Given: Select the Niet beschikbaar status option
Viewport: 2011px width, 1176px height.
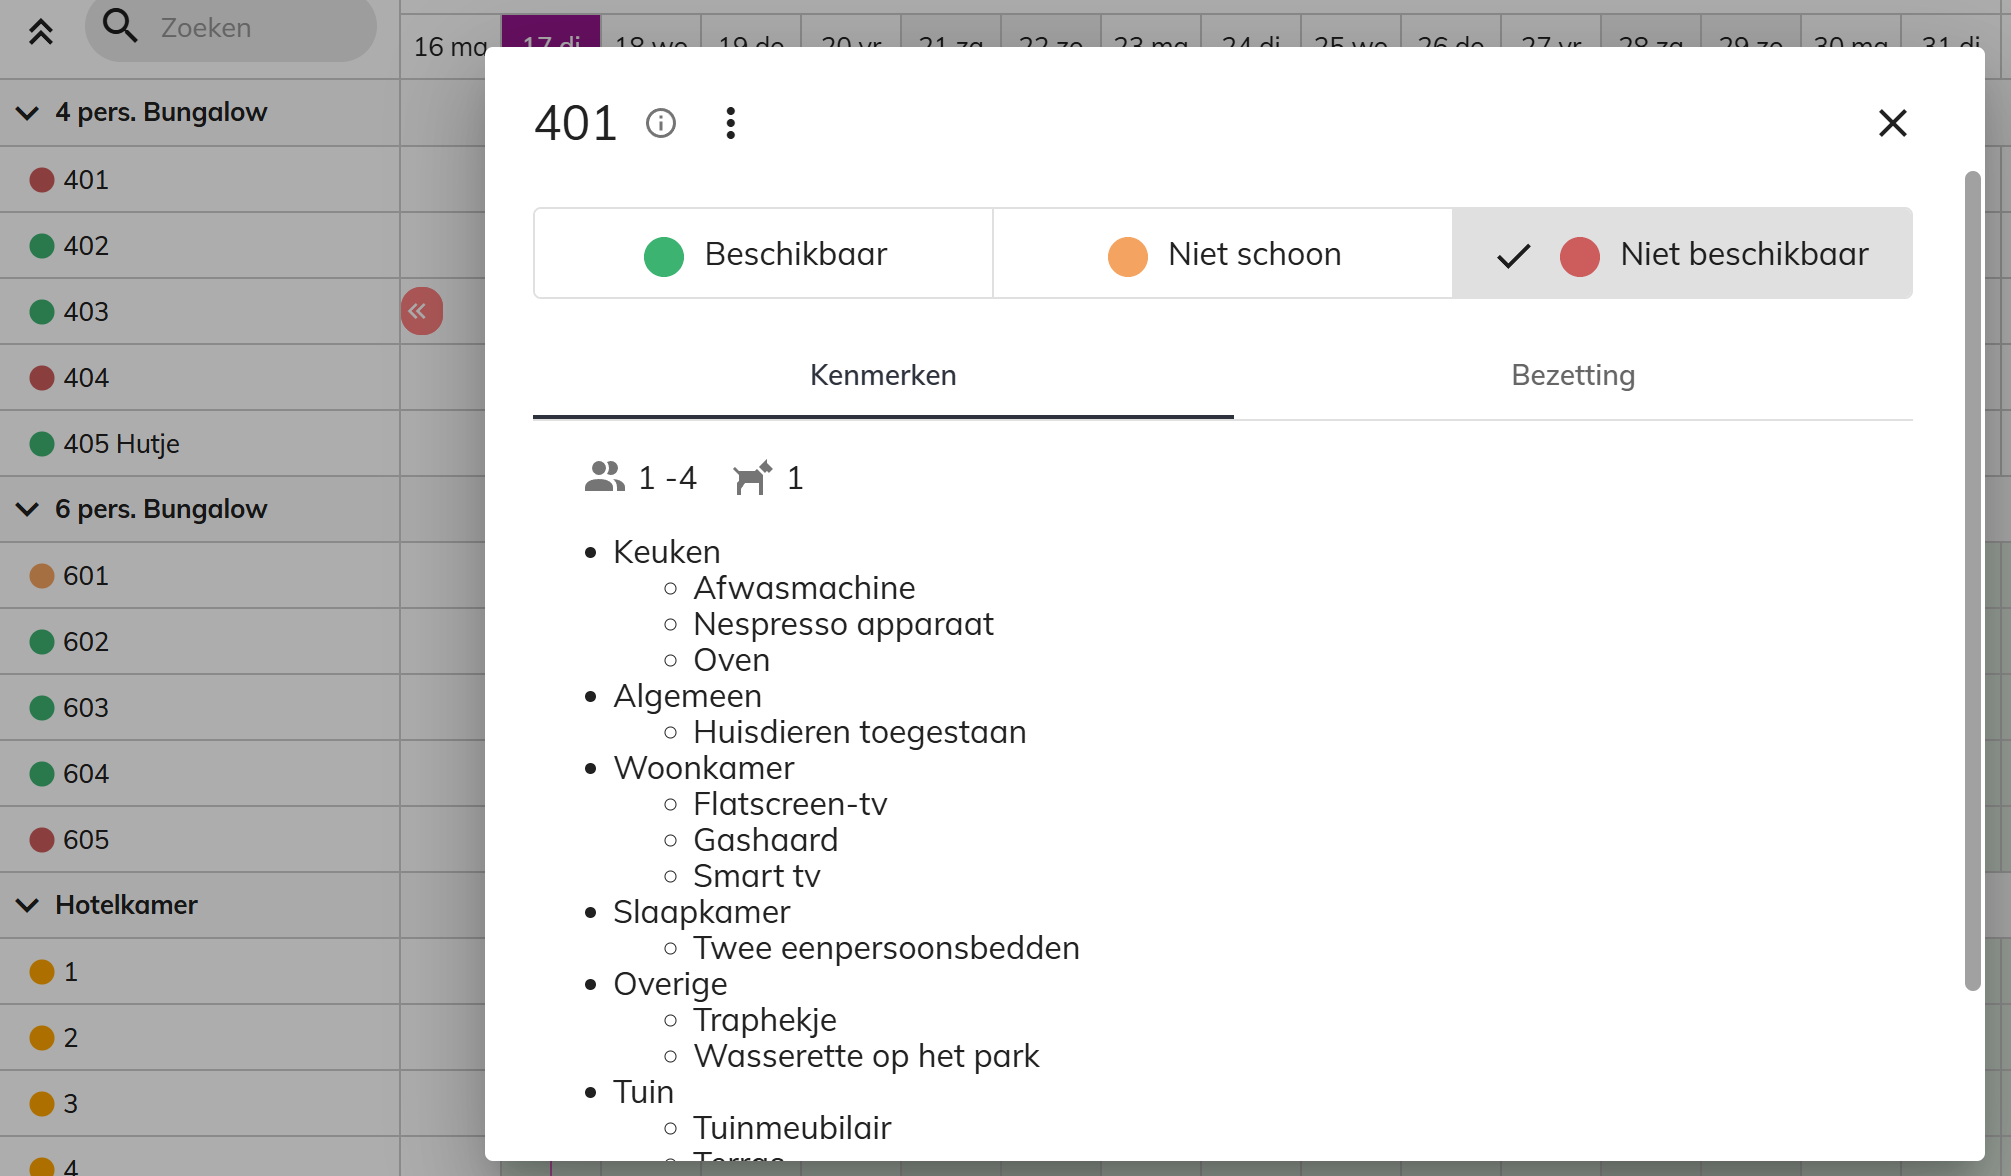Looking at the screenshot, I should [1682, 254].
